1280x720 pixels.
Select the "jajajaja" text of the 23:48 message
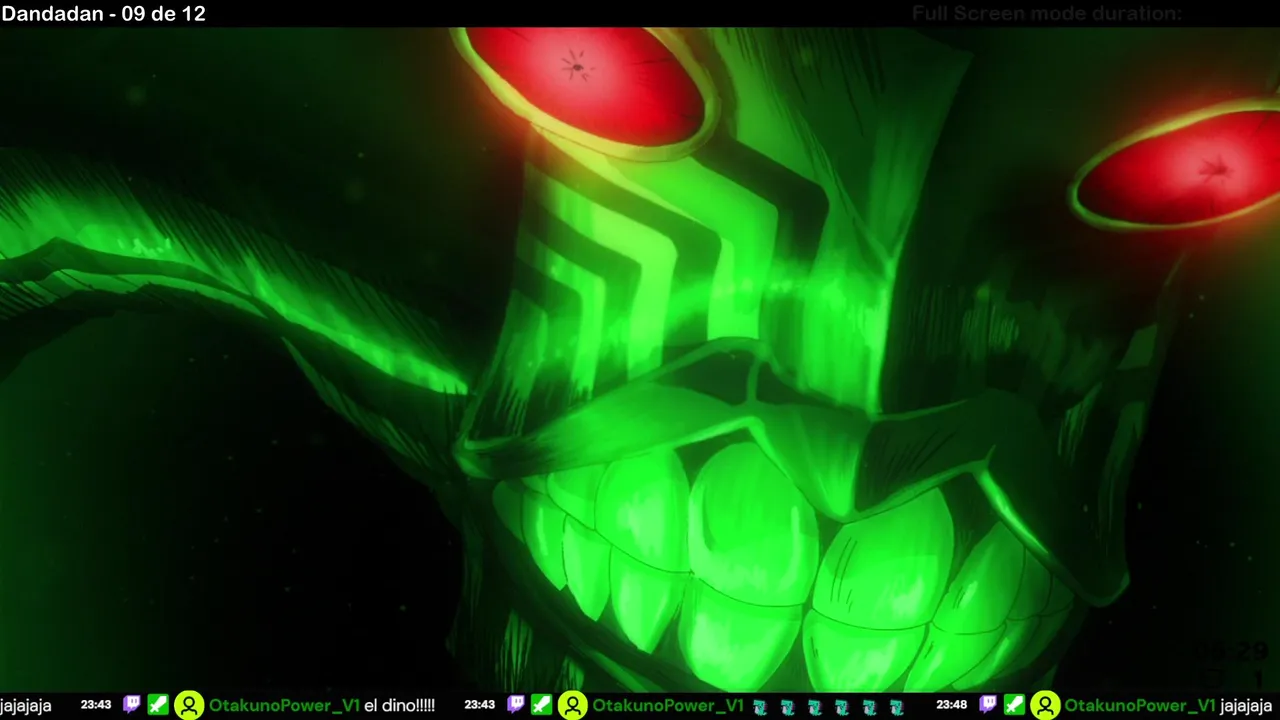pyautogui.click(x=1246, y=706)
